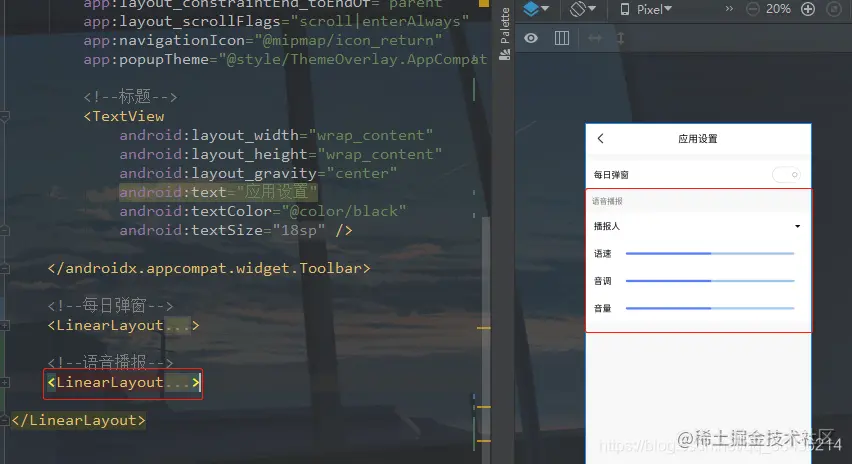The width and height of the screenshot is (852, 464).
Task: Click the fold marker beside closing </LinearLayout>
Action: [5, 421]
